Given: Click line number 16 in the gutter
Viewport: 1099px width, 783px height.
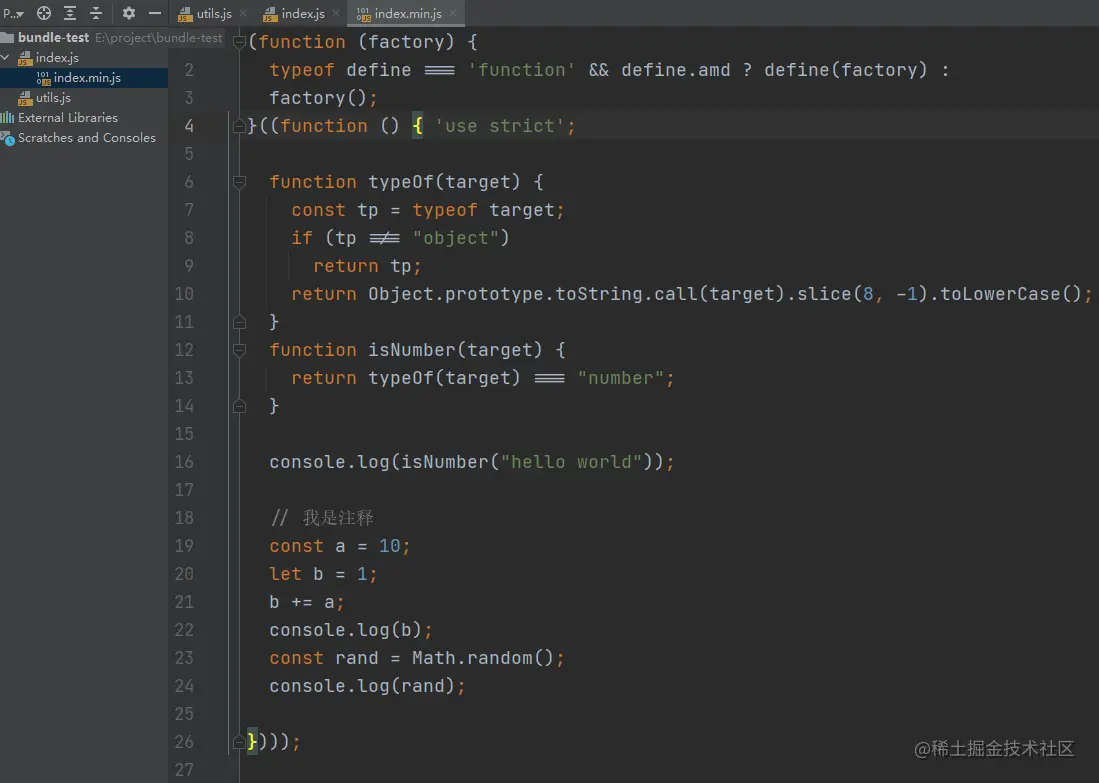Looking at the screenshot, I should (x=184, y=462).
